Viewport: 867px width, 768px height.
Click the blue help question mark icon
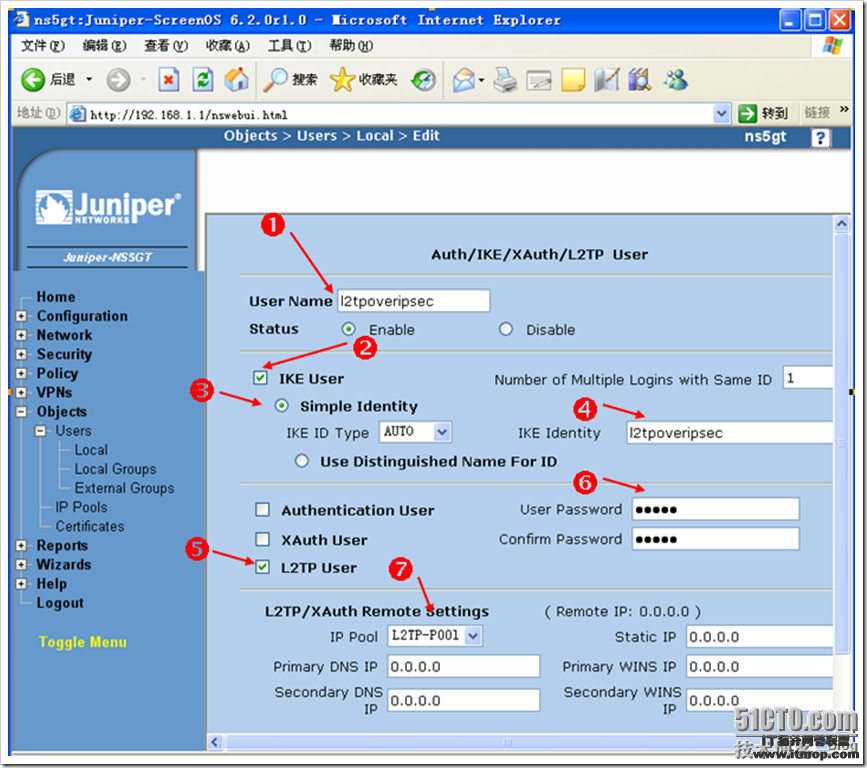(x=821, y=138)
